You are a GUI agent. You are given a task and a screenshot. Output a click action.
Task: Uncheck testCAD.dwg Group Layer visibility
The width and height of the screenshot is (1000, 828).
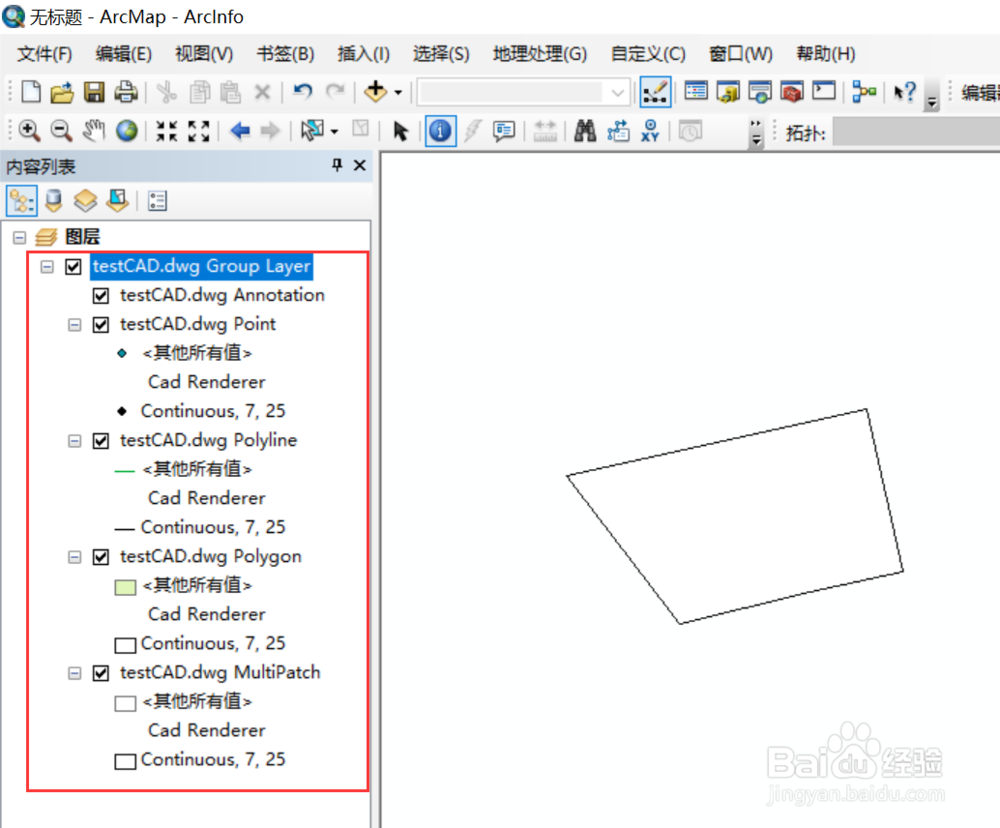coord(73,267)
